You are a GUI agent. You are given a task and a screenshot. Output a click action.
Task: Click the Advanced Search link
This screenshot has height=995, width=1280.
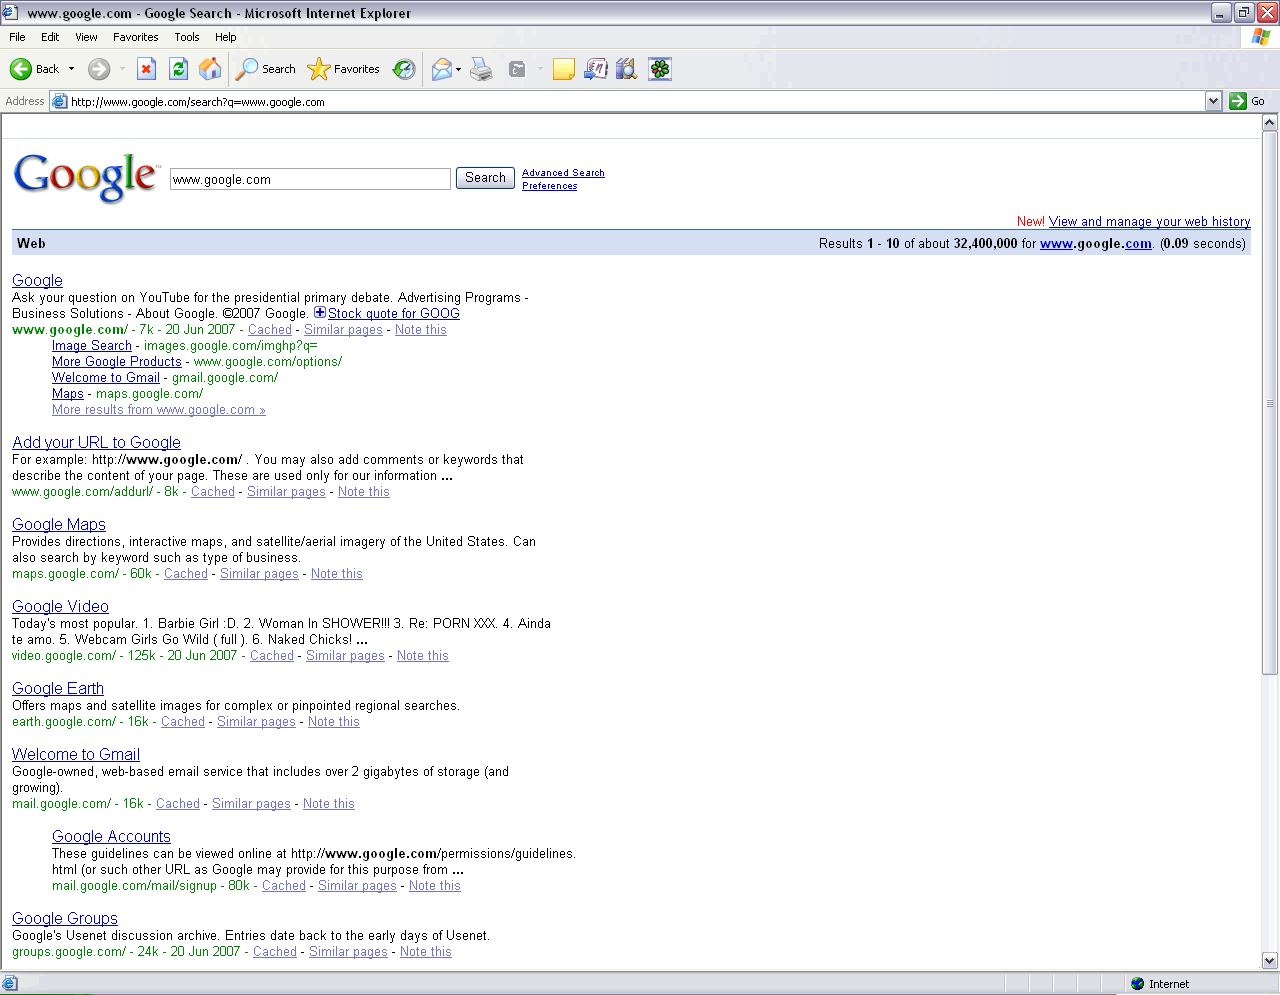562,172
